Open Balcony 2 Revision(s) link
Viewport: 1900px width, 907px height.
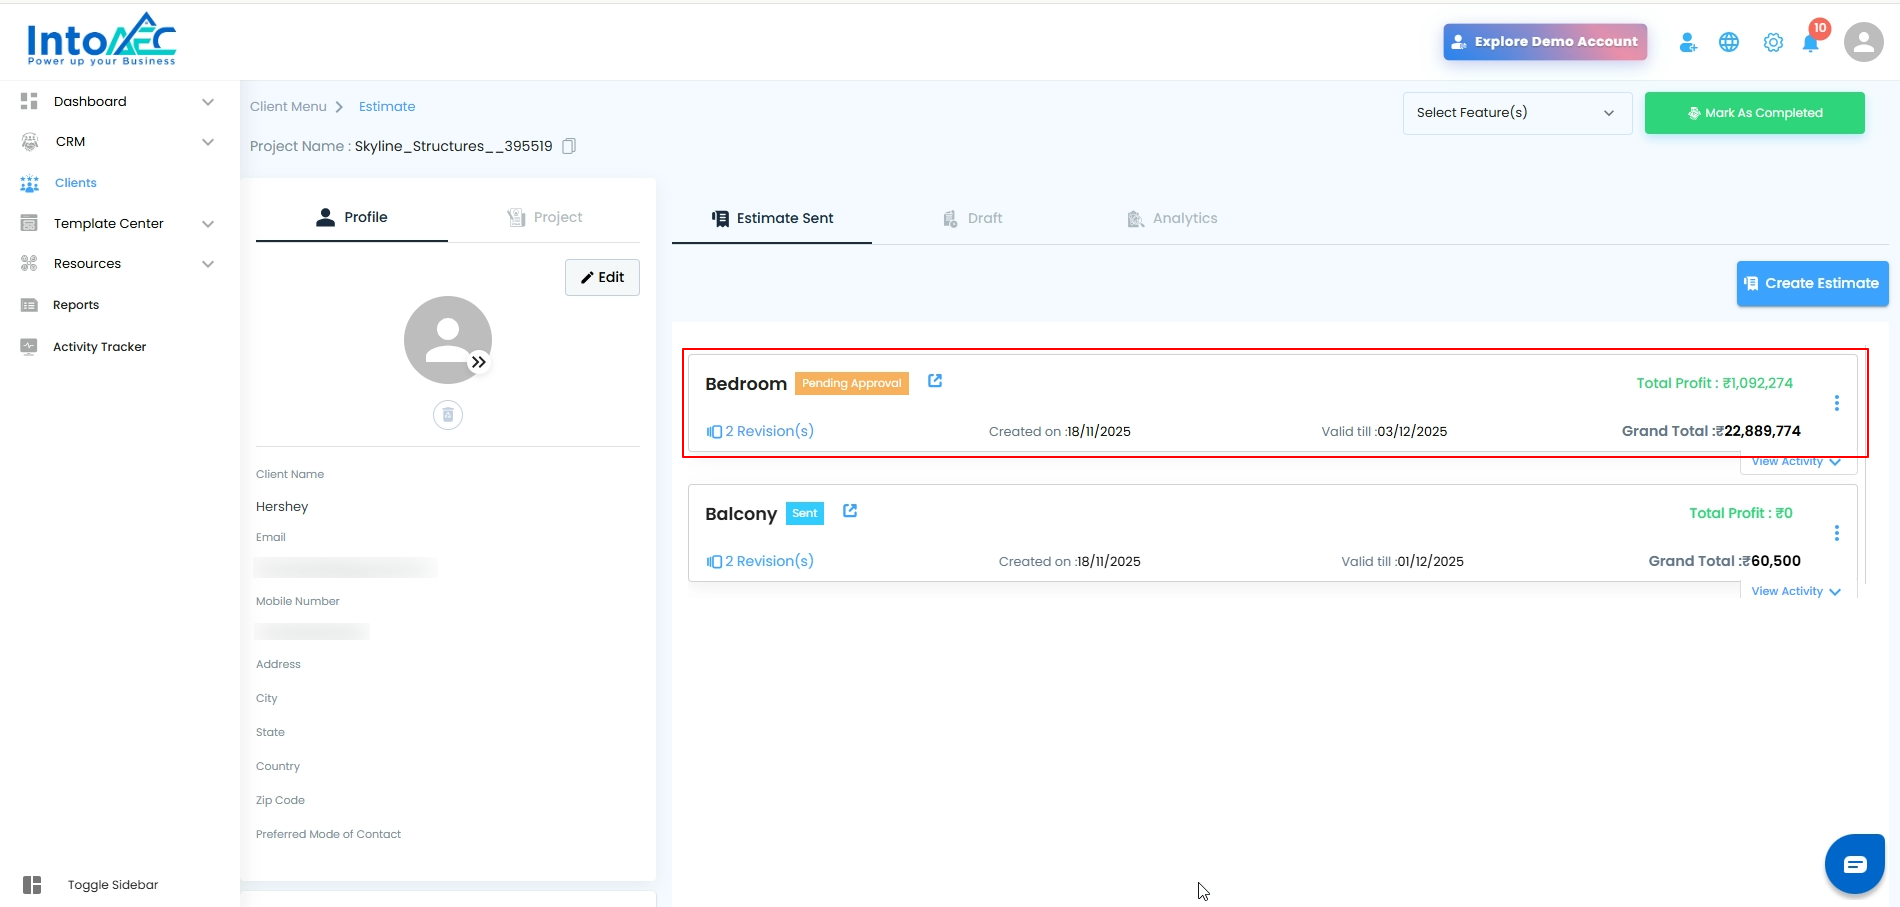pyautogui.click(x=760, y=561)
